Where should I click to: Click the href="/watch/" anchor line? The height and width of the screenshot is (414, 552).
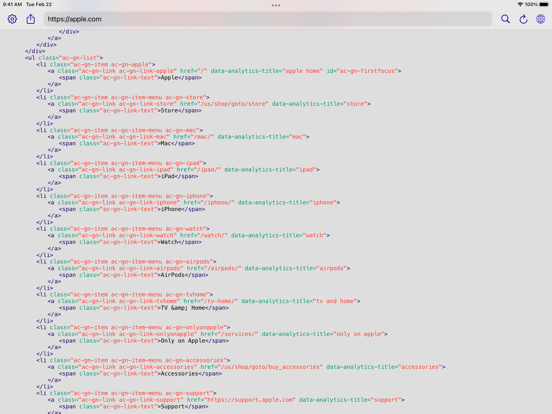coord(189,236)
